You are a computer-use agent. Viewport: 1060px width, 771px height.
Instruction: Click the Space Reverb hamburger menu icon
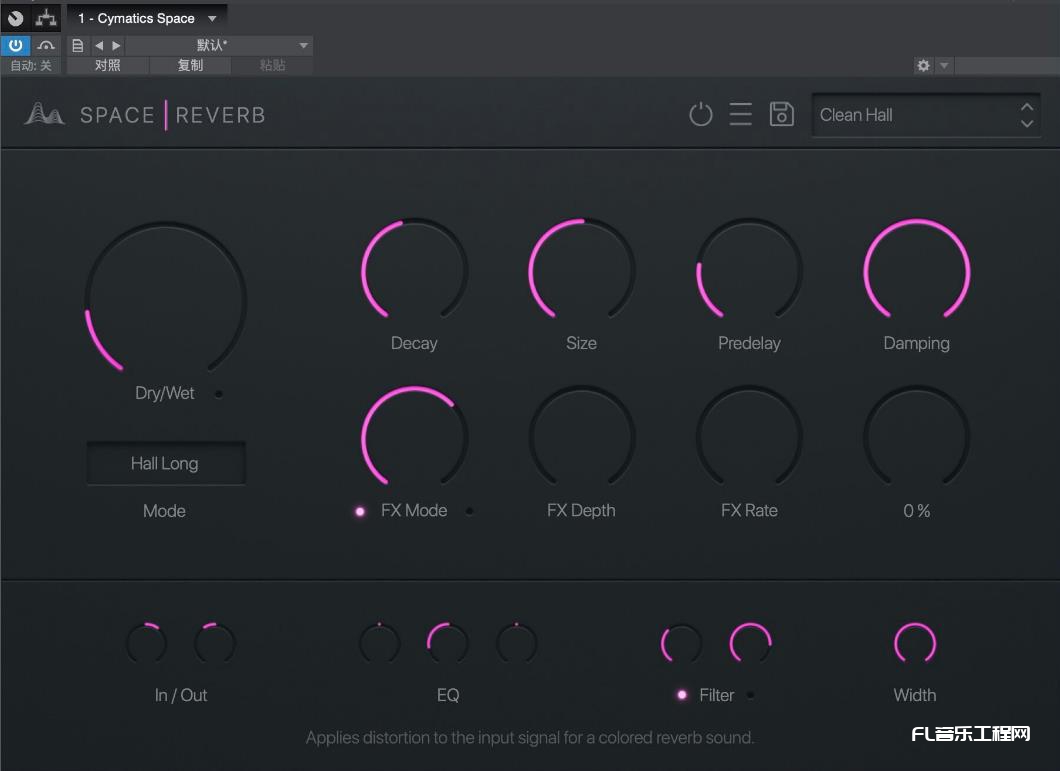point(740,114)
